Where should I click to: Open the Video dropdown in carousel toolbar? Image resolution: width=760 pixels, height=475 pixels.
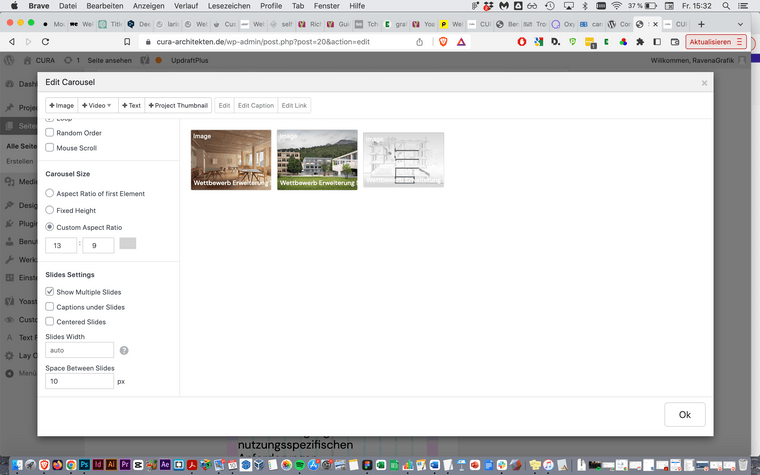tap(98, 105)
